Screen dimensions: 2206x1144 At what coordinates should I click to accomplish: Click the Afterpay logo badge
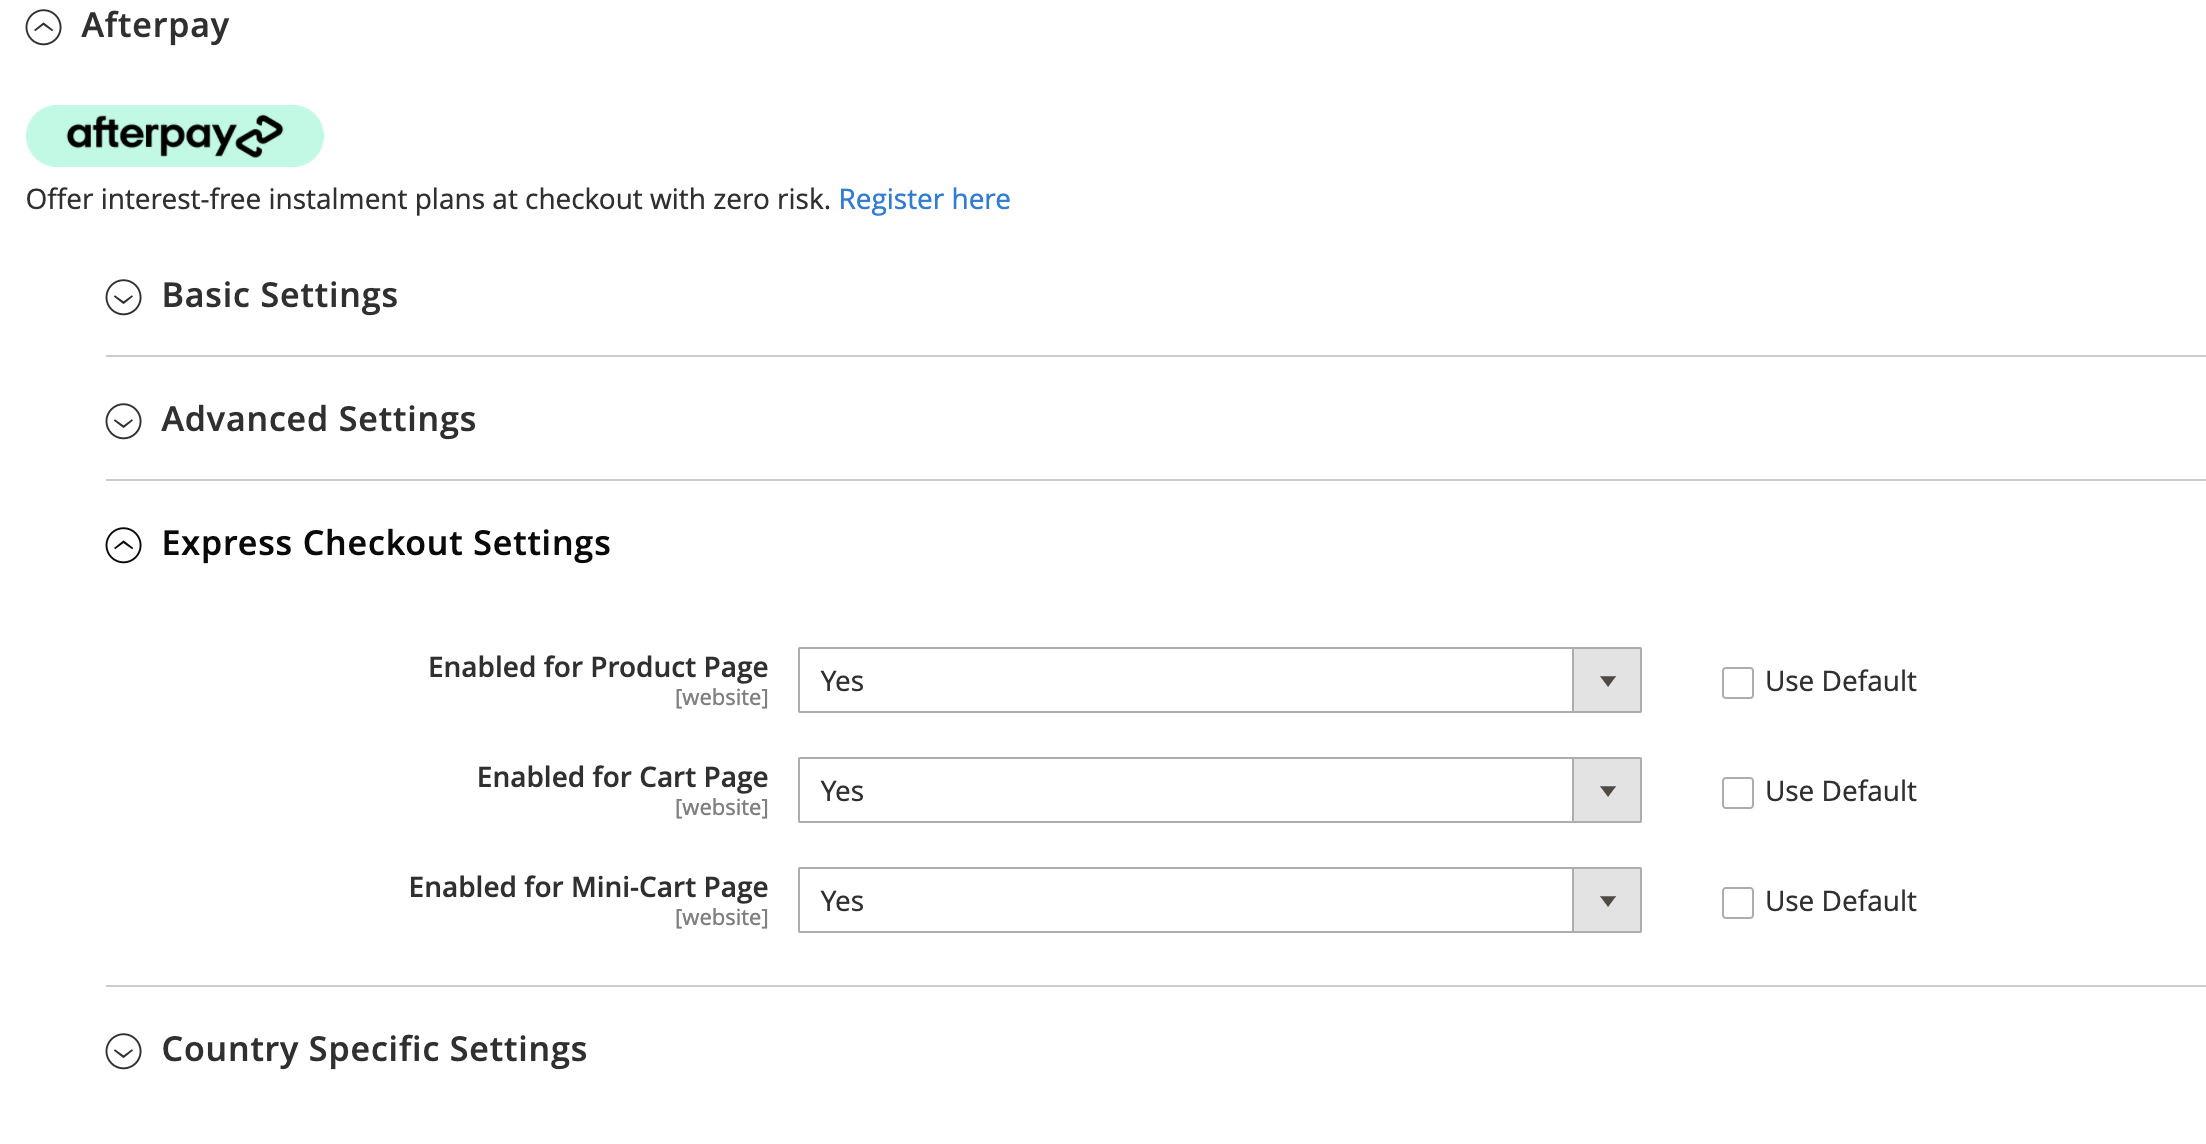175,136
